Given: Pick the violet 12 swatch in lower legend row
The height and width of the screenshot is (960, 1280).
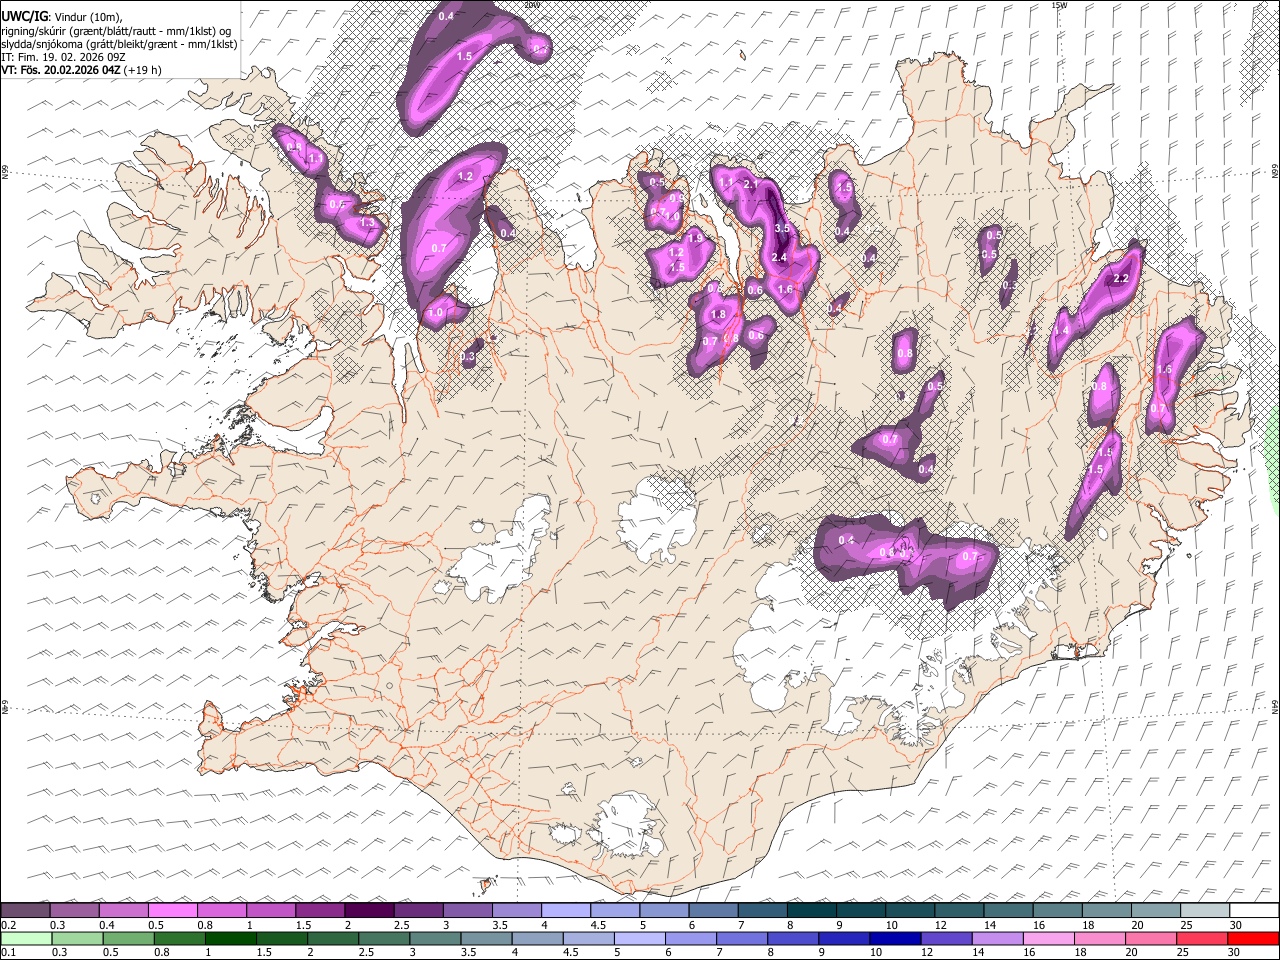Looking at the screenshot, I should (946, 938).
